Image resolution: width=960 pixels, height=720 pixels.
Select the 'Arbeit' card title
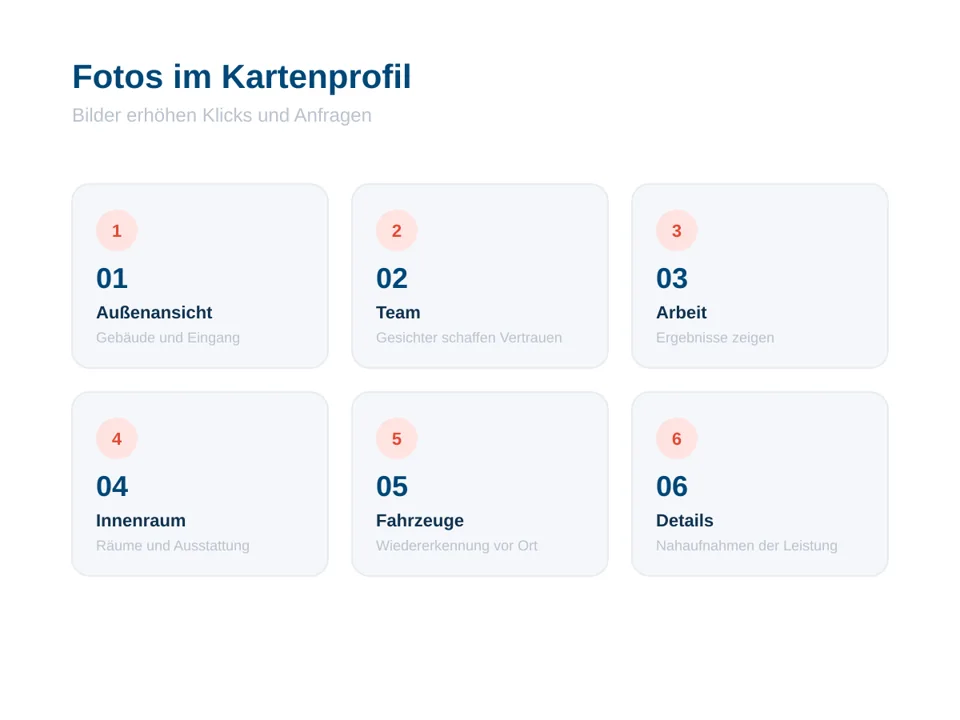[x=681, y=312]
